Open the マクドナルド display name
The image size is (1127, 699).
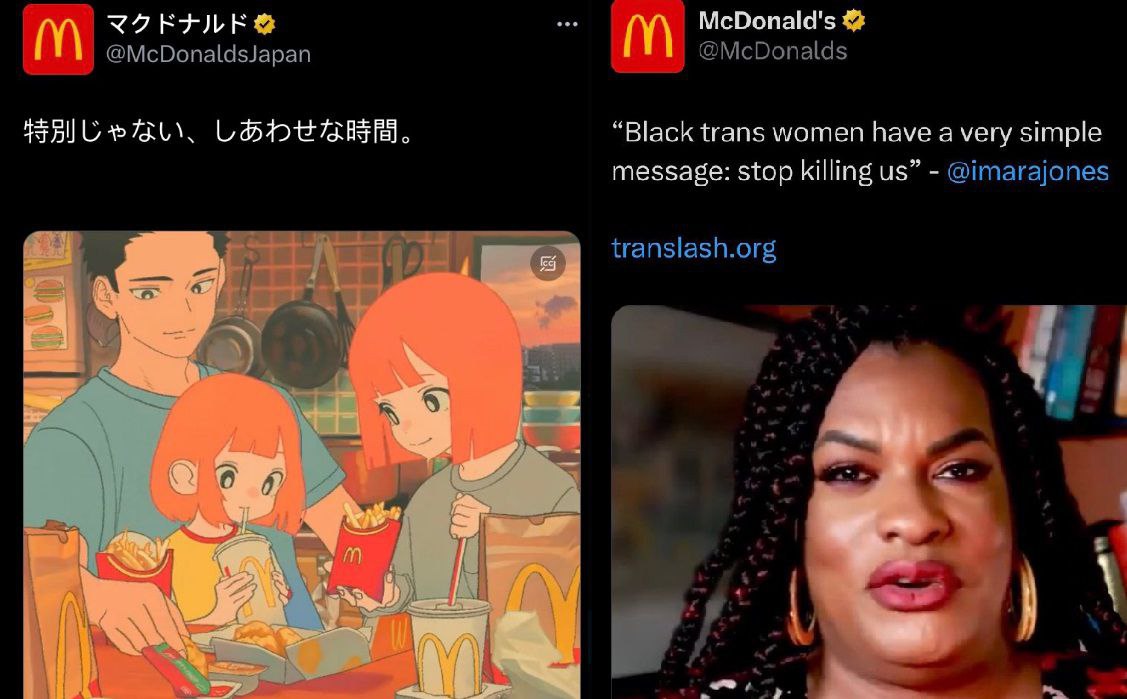click(x=177, y=24)
